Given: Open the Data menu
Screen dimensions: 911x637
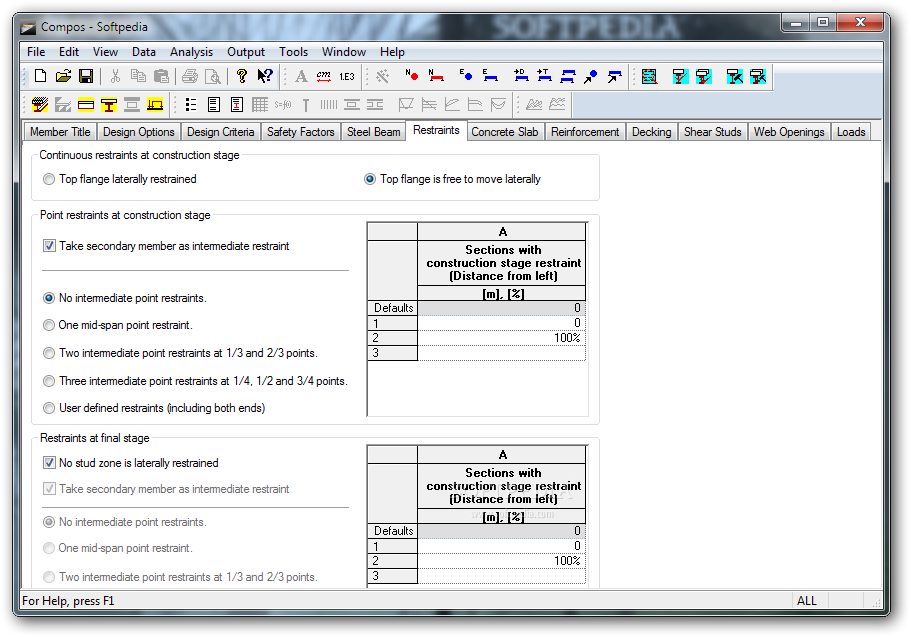Looking at the screenshot, I should pos(144,52).
